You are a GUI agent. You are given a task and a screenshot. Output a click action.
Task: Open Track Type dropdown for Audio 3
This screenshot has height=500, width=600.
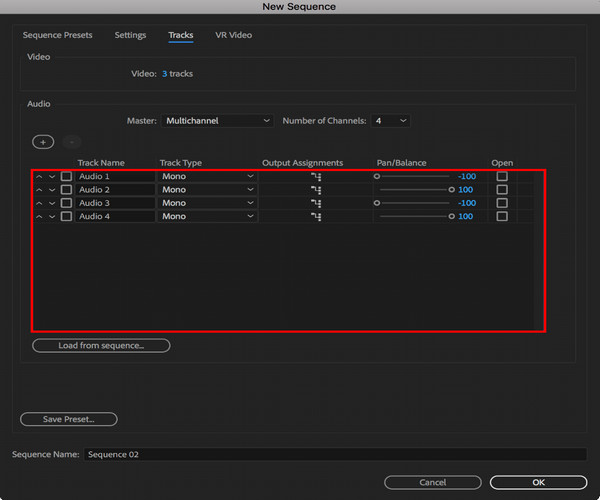click(207, 203)
